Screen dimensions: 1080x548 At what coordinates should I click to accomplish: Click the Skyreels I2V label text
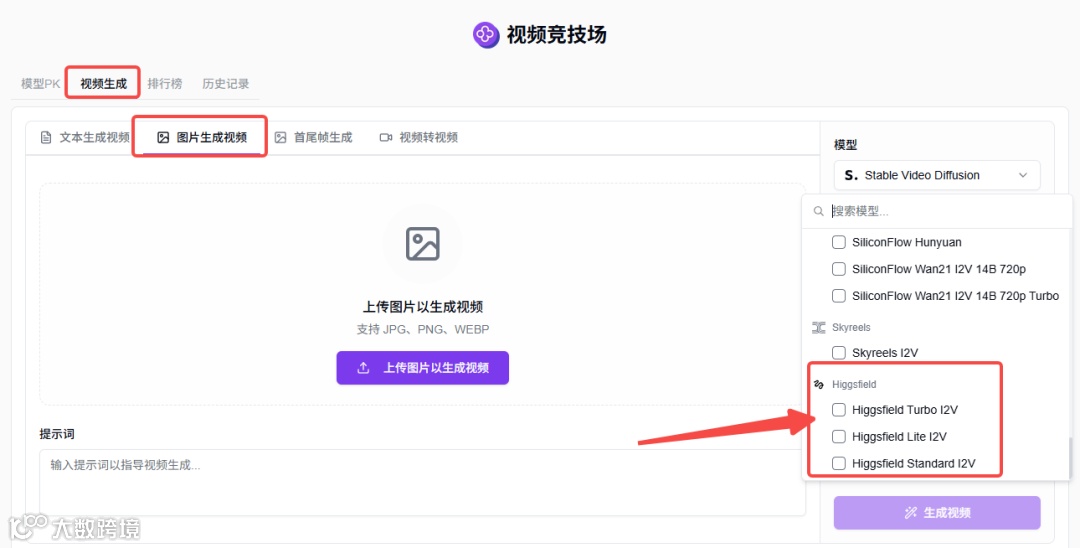pos(885,353)
